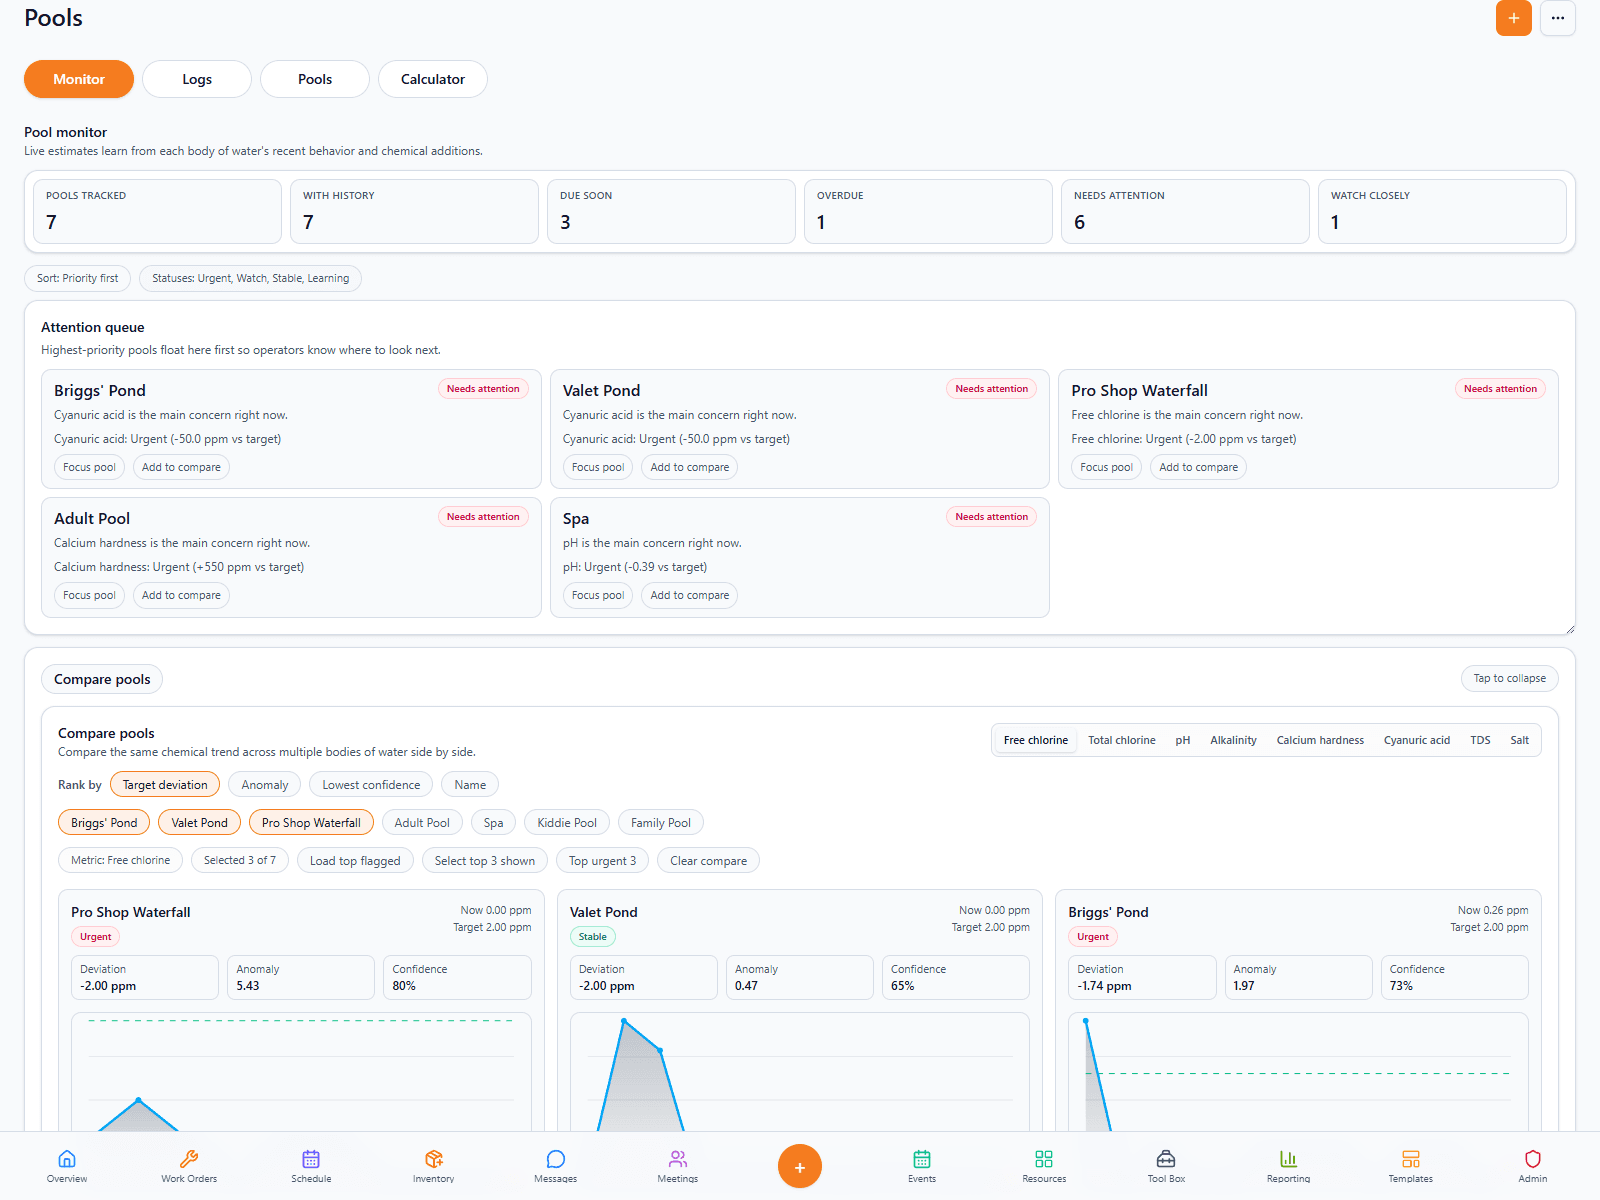The image size is (1600, 1200).
Task: Open the Inventory screen
Action: pyautogui.click(x=433, y=1165)
